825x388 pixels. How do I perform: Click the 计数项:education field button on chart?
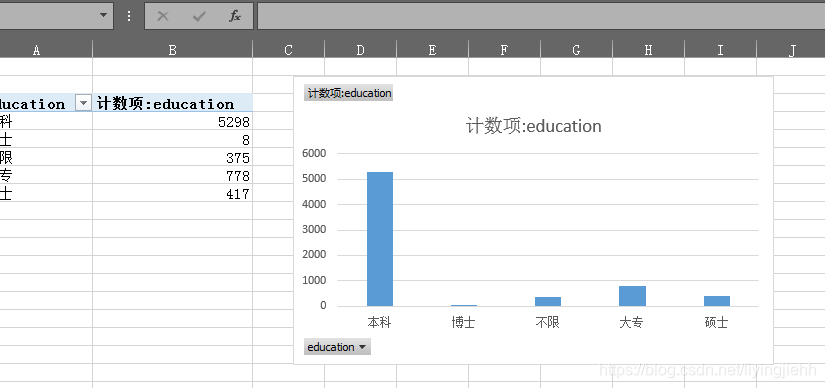348,93
